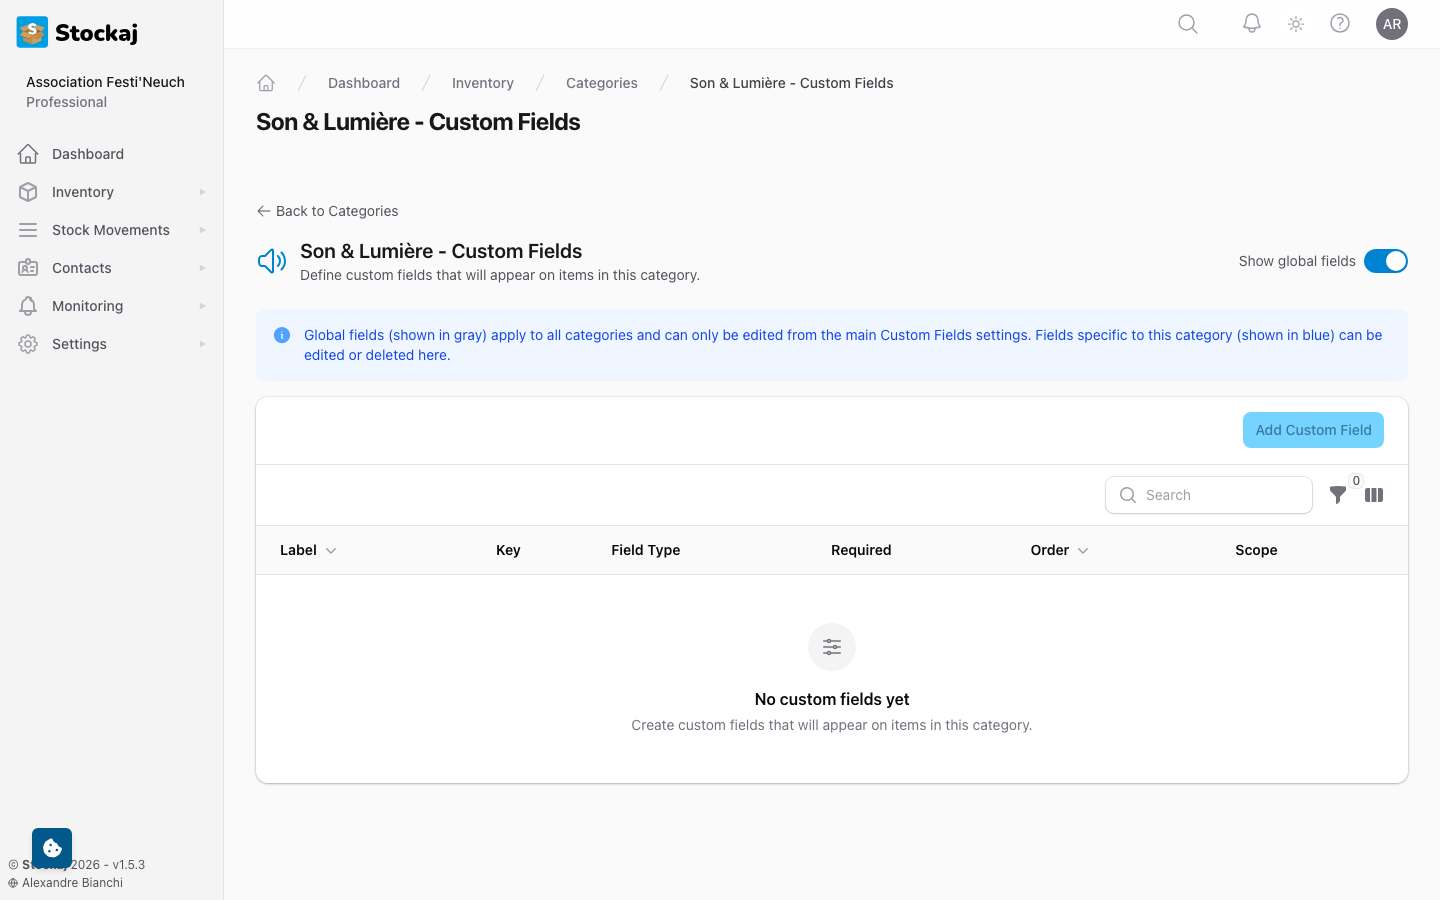Switch theme with the sun icon

(x=1296, y=24)
